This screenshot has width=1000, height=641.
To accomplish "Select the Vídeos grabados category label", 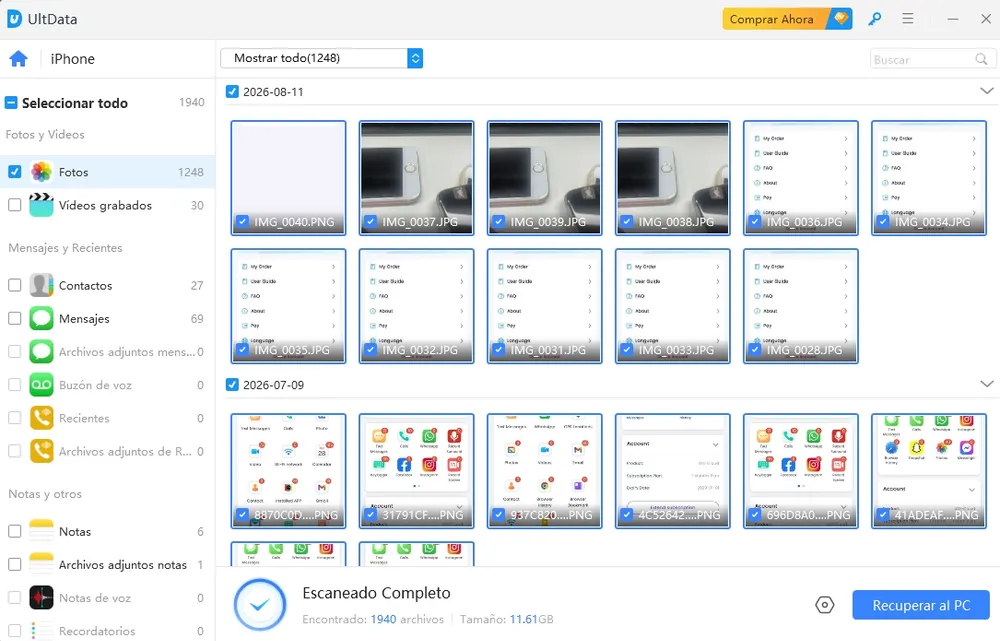I will click(105, 205).
